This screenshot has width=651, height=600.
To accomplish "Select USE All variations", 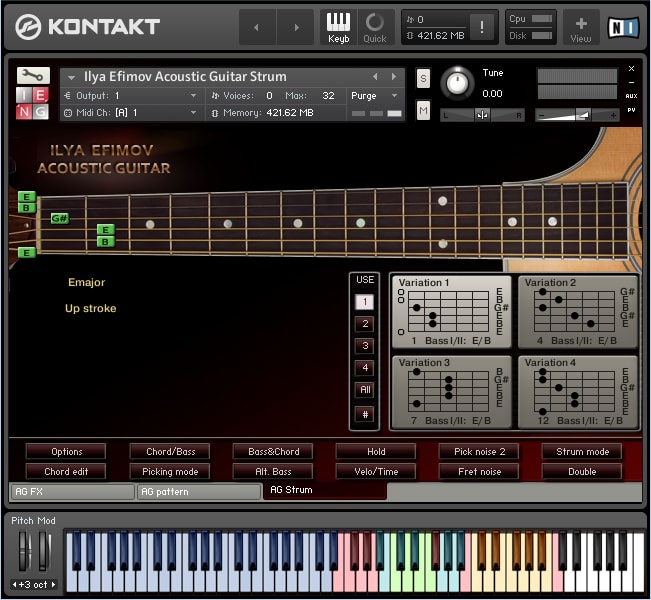I will click(365, 390).
